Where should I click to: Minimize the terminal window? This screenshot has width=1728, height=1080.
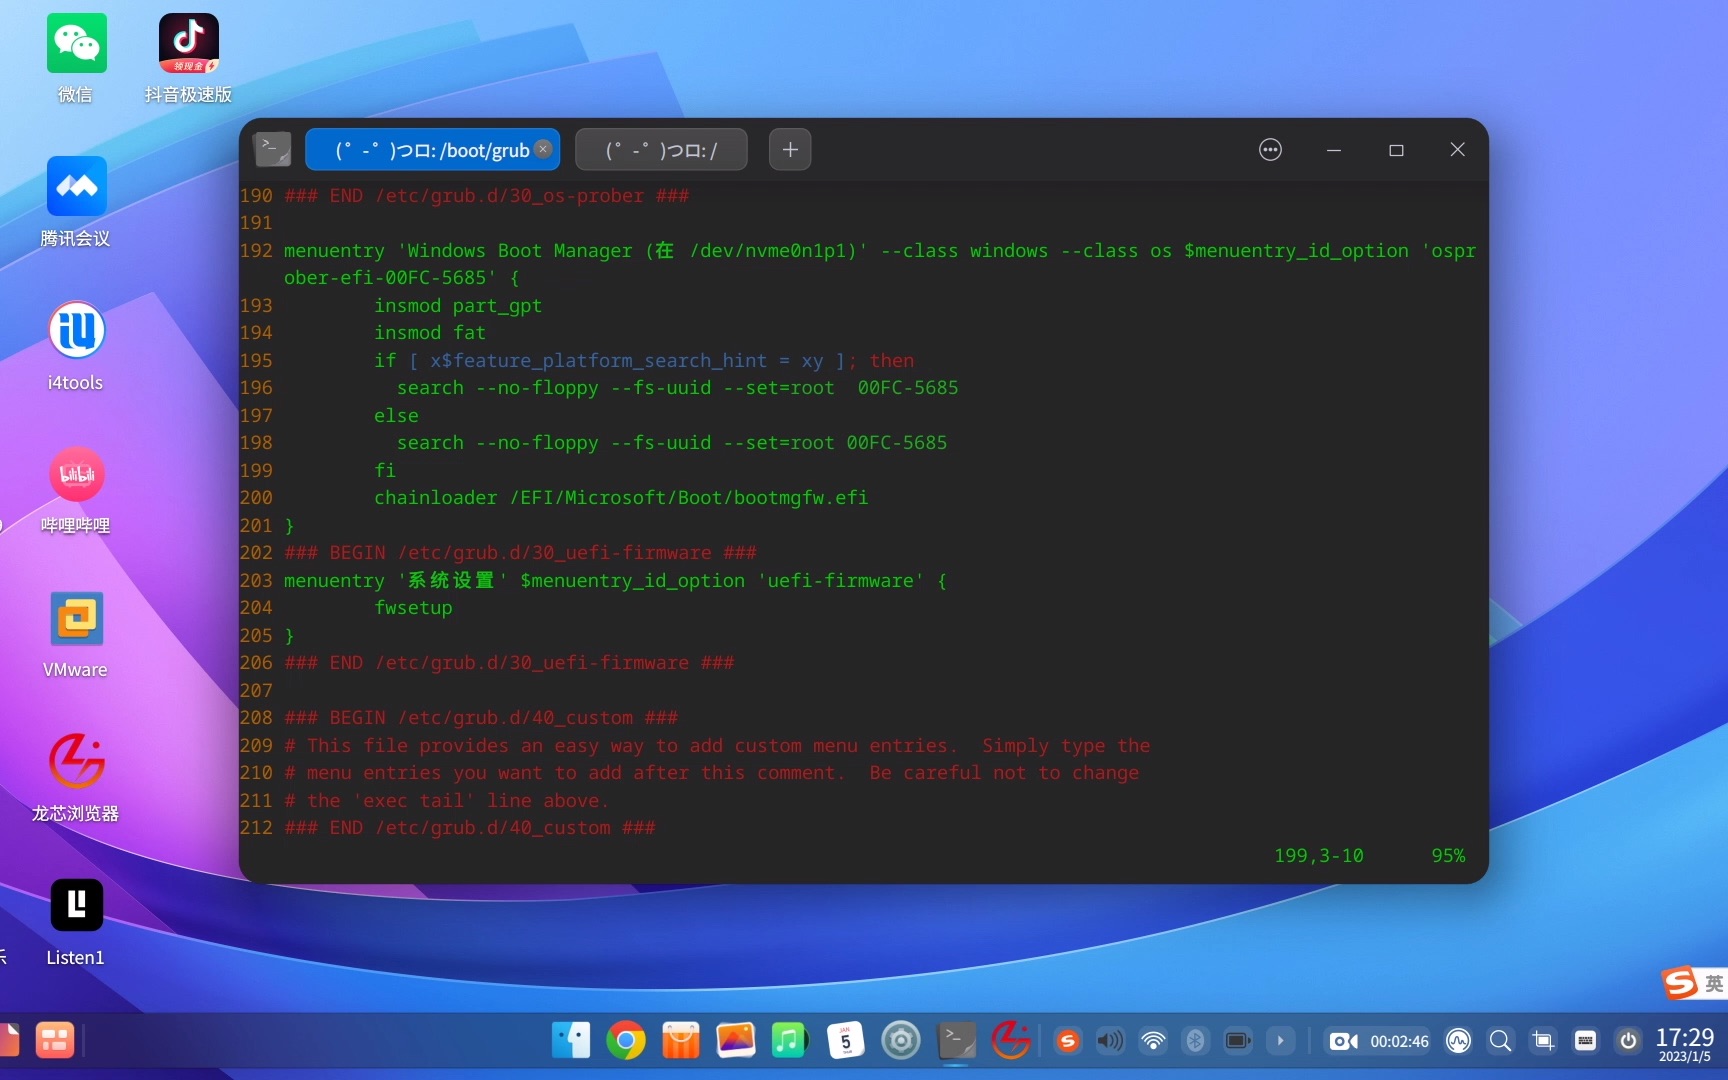click(x=1333, y=150)
